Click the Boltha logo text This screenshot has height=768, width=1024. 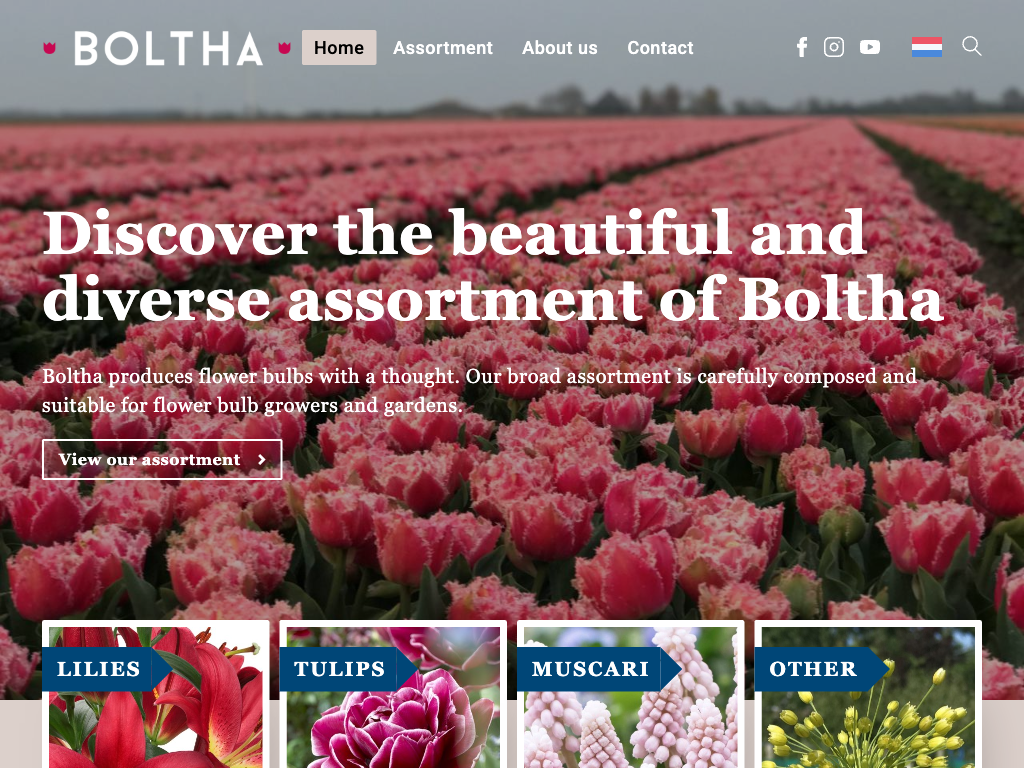click(168, 48)
